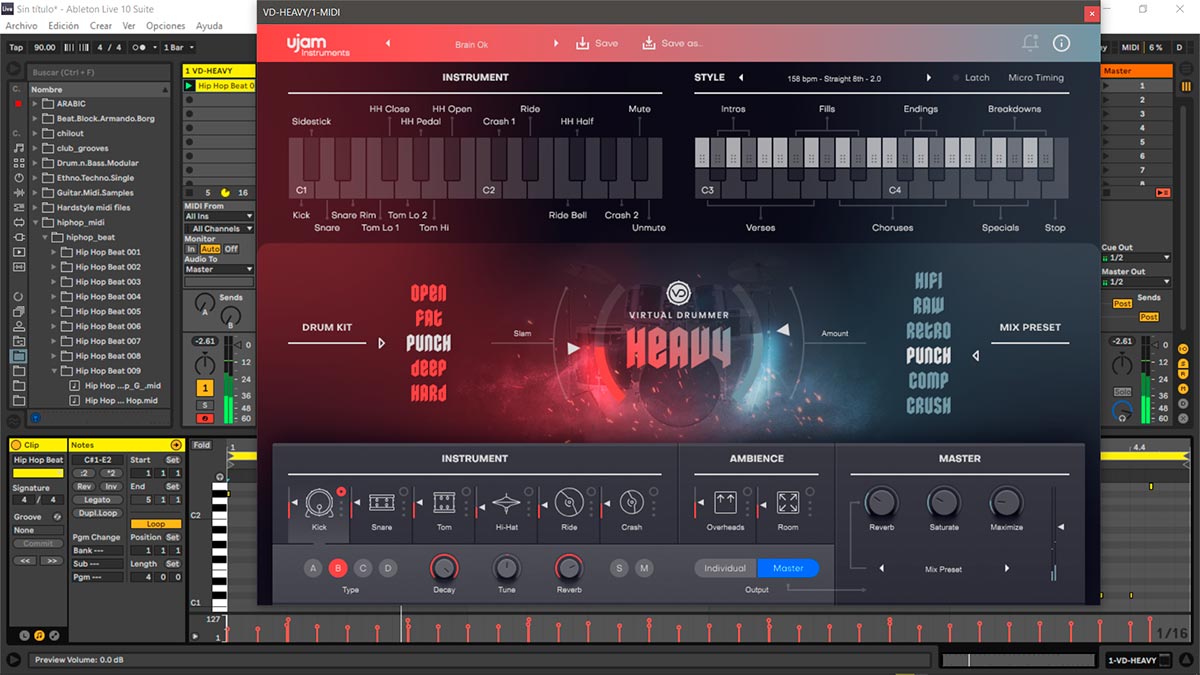Expand the chilout folder
This screenshot has height=675, width=1200.
pos(35,133)
